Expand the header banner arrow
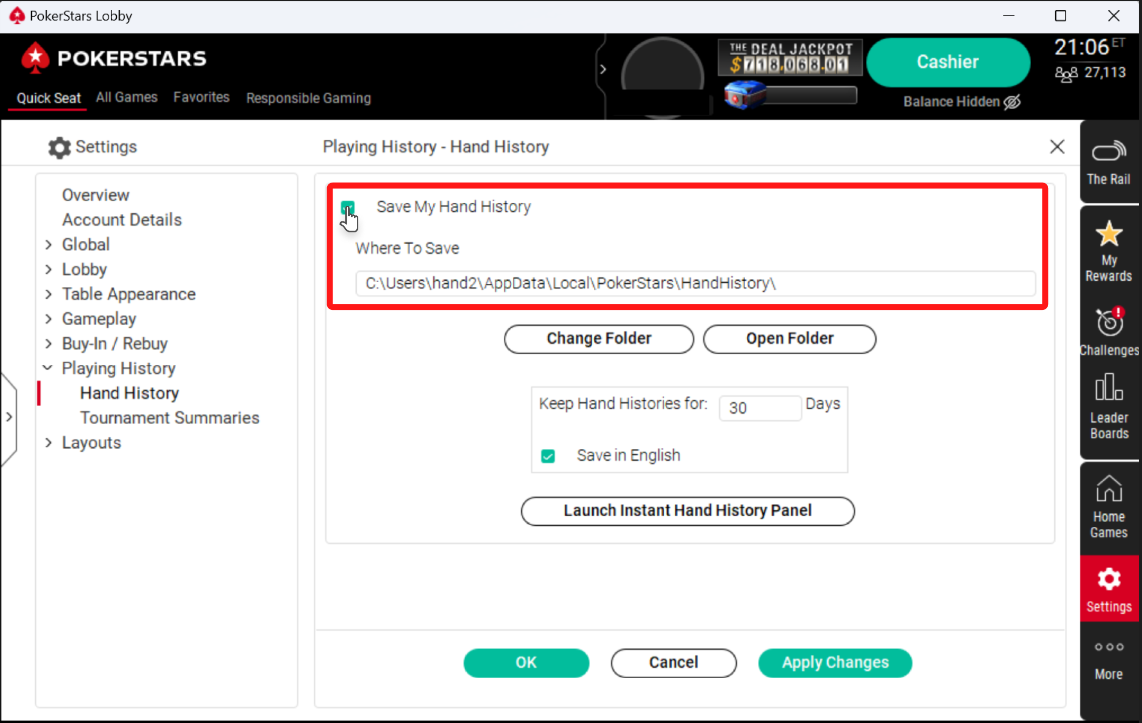 tap(603, 69)
